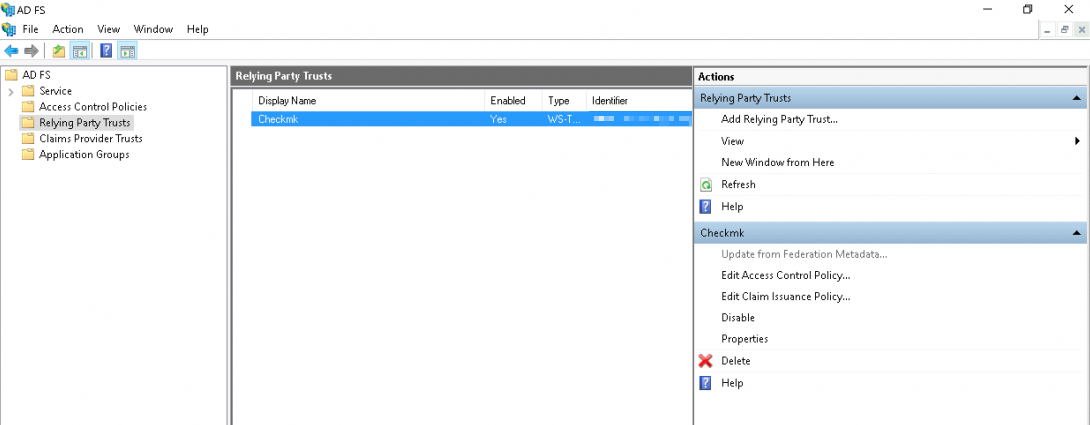Minimize the AD FS main window
This screenshot has height=425, width=1090.
pyautogui.click(x=987, y=9)
